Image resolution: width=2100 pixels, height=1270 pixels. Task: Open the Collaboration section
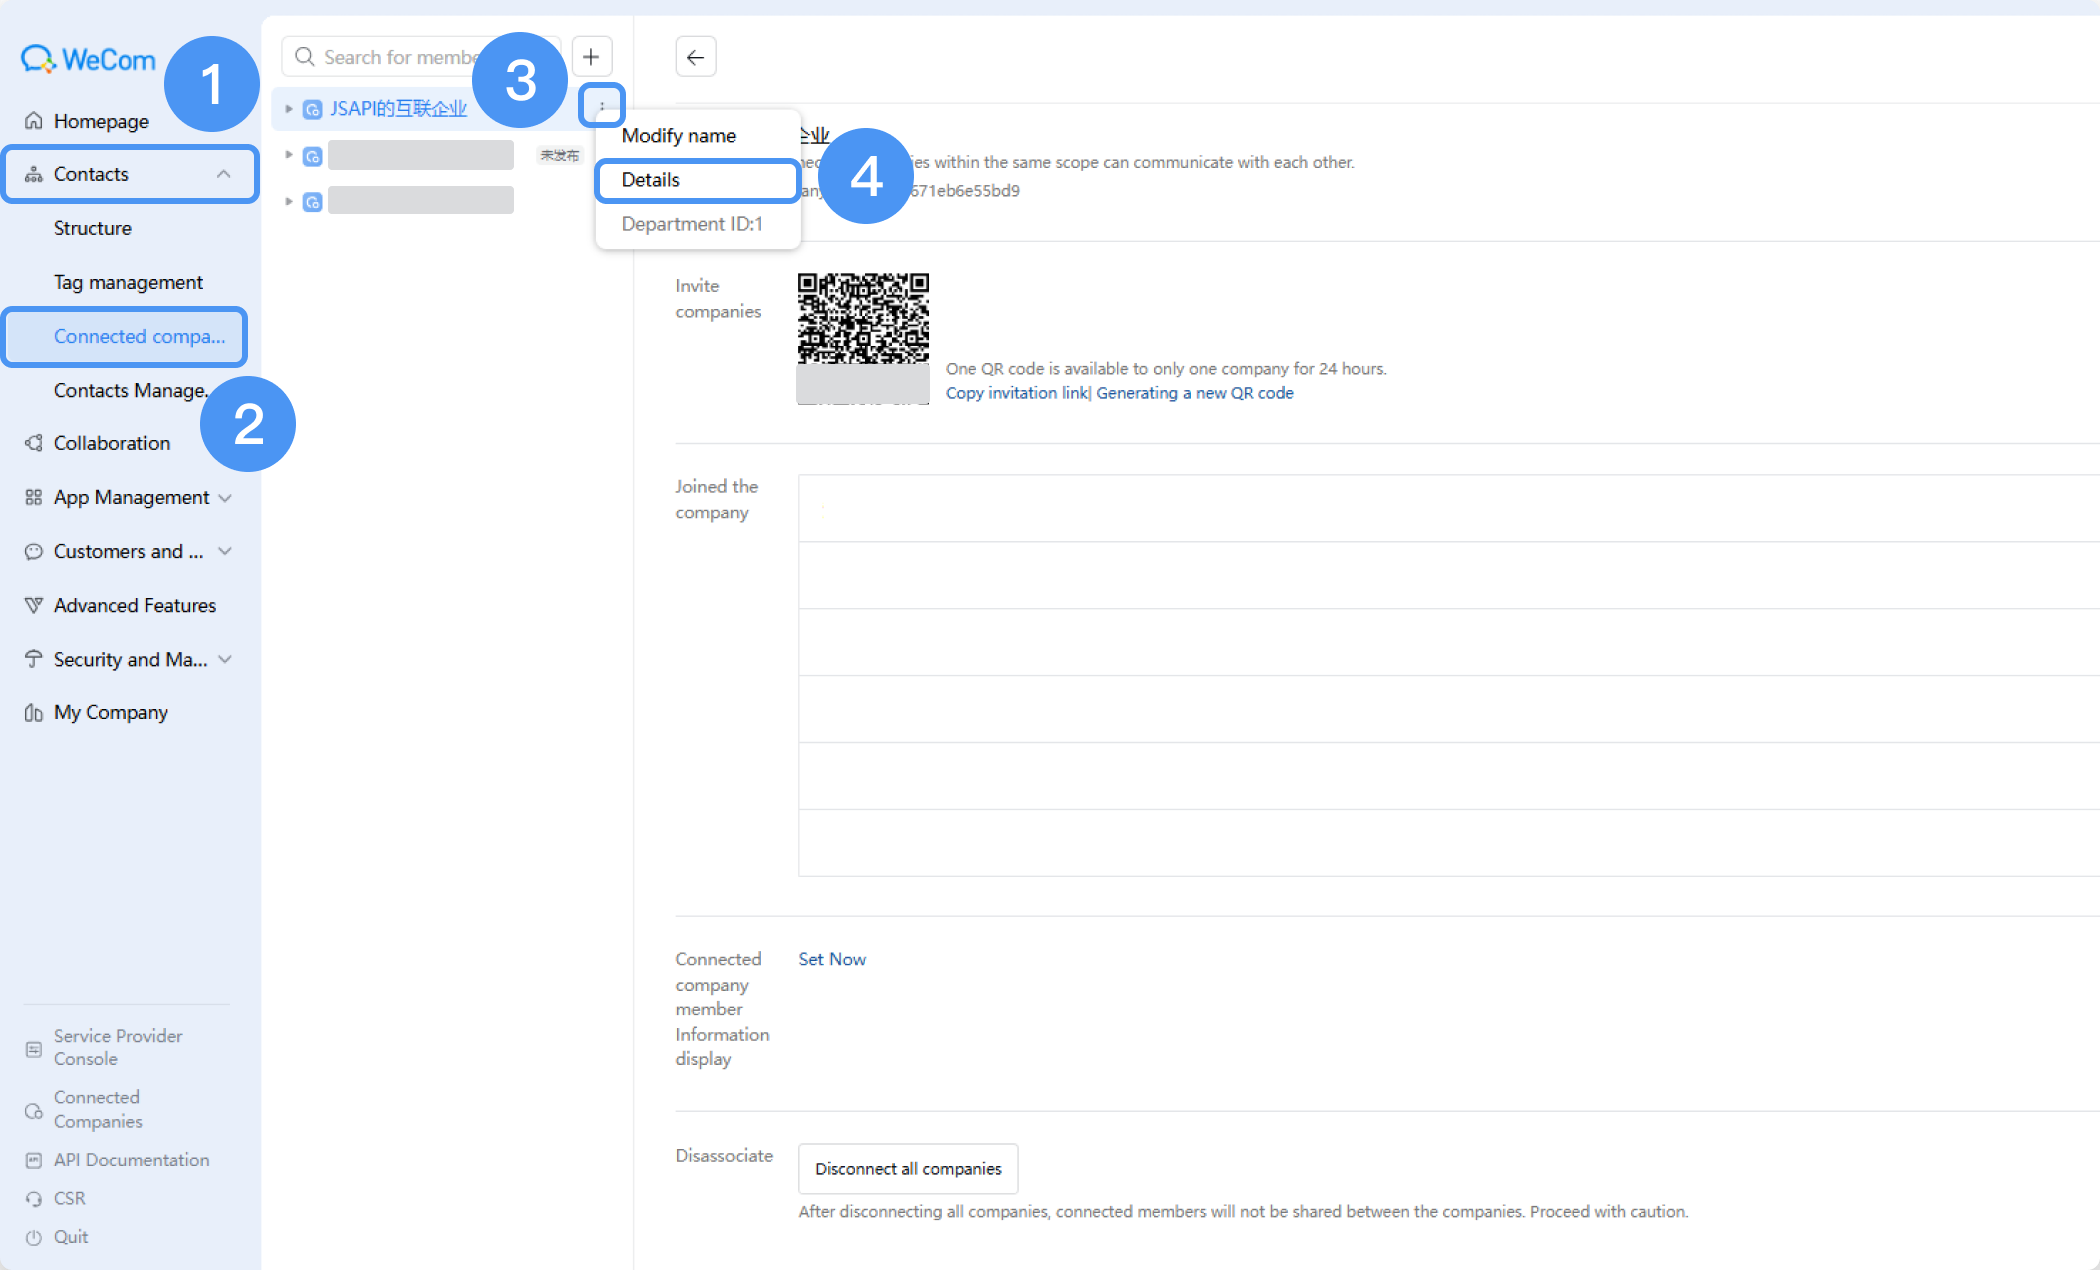(112, 443)
